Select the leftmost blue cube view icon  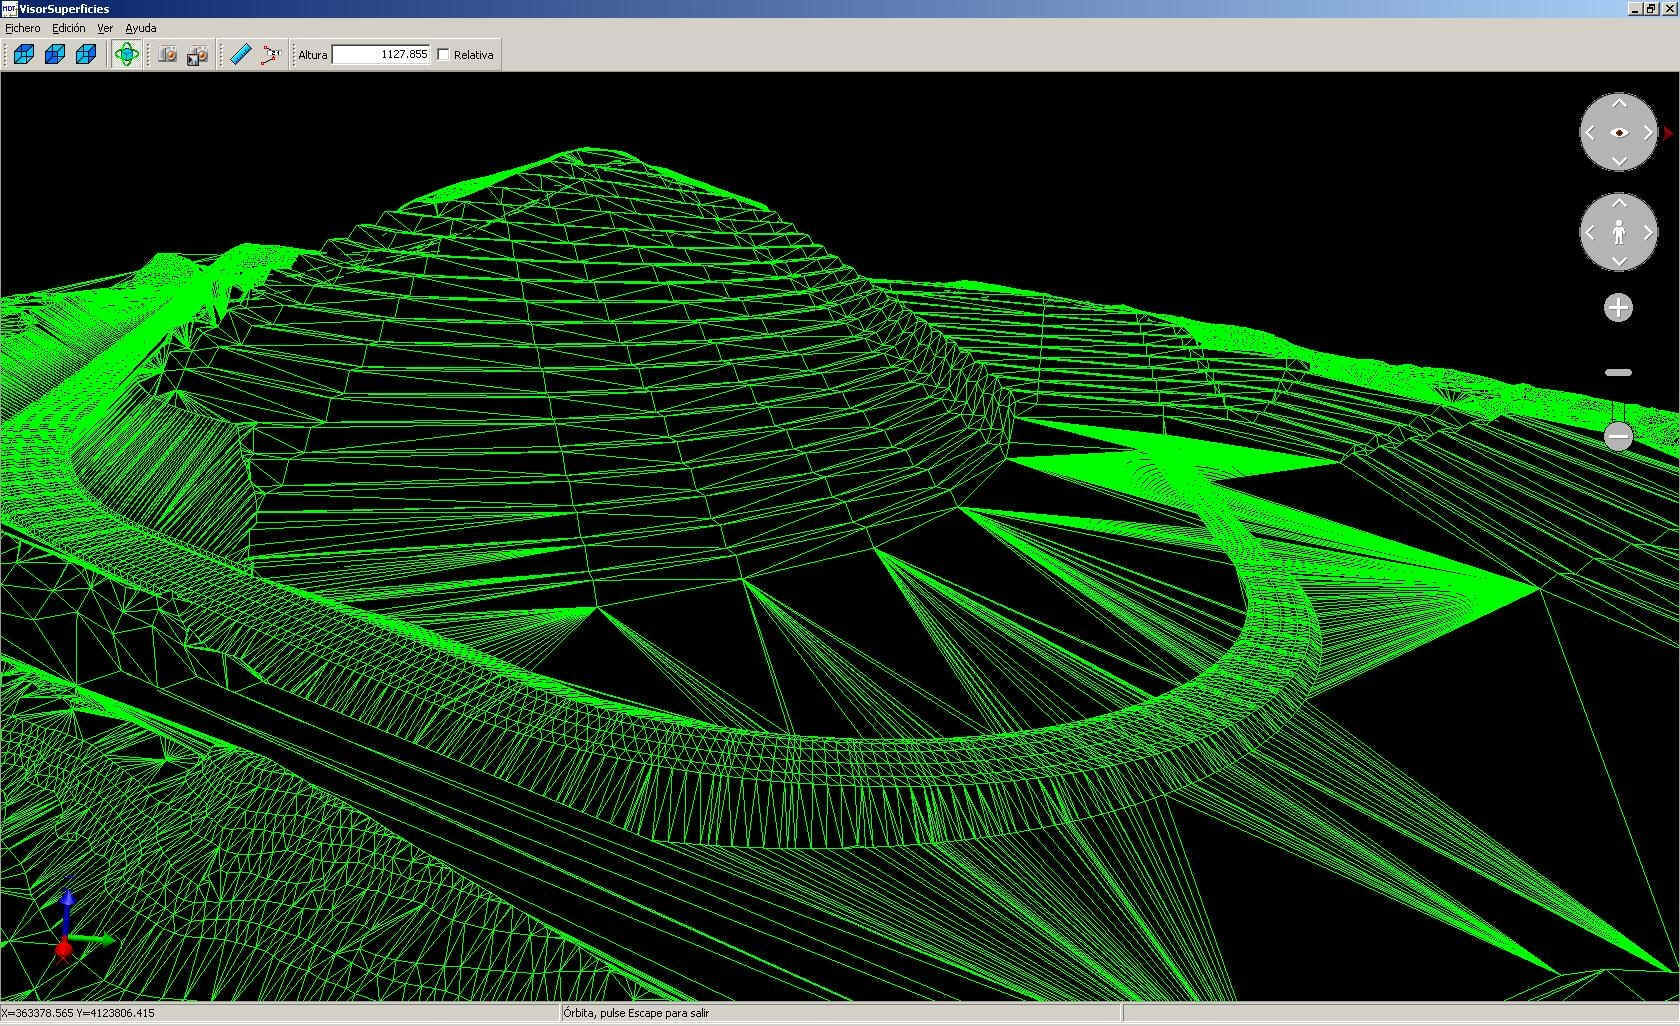tap(24, 54)
